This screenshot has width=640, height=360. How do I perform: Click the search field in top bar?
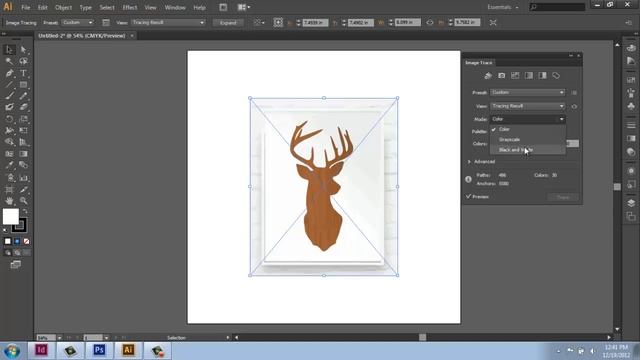[557, 7]
